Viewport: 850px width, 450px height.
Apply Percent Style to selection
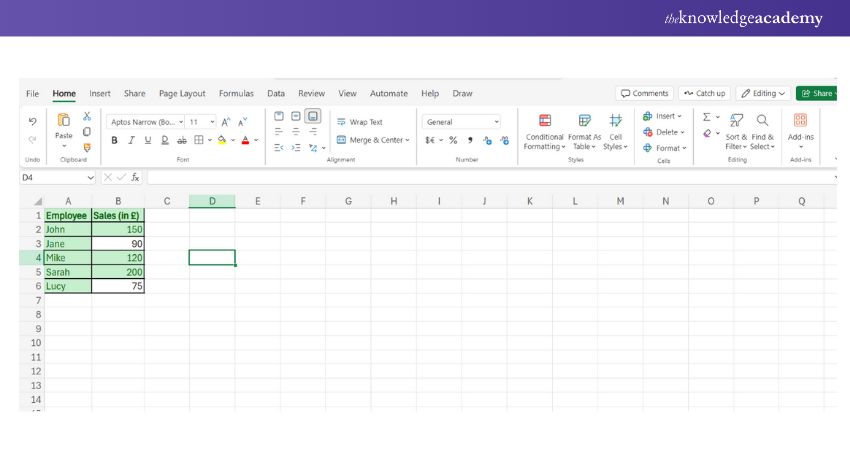click(x=453, y=141)
